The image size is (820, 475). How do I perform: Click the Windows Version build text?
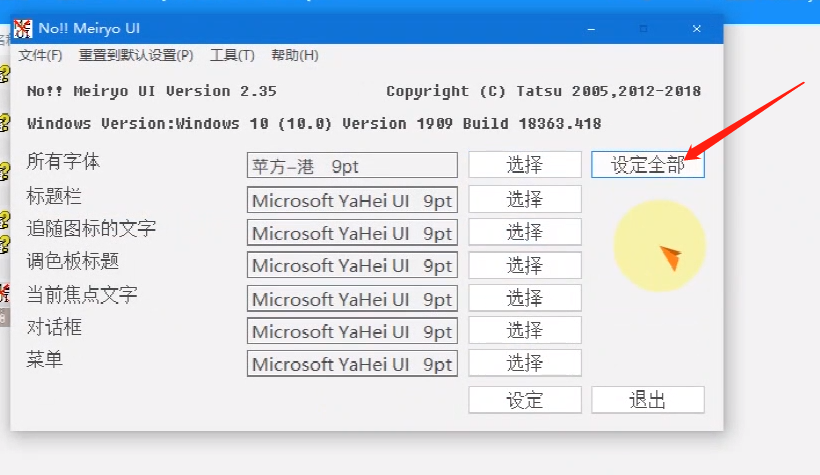click(x=314, y=123)
